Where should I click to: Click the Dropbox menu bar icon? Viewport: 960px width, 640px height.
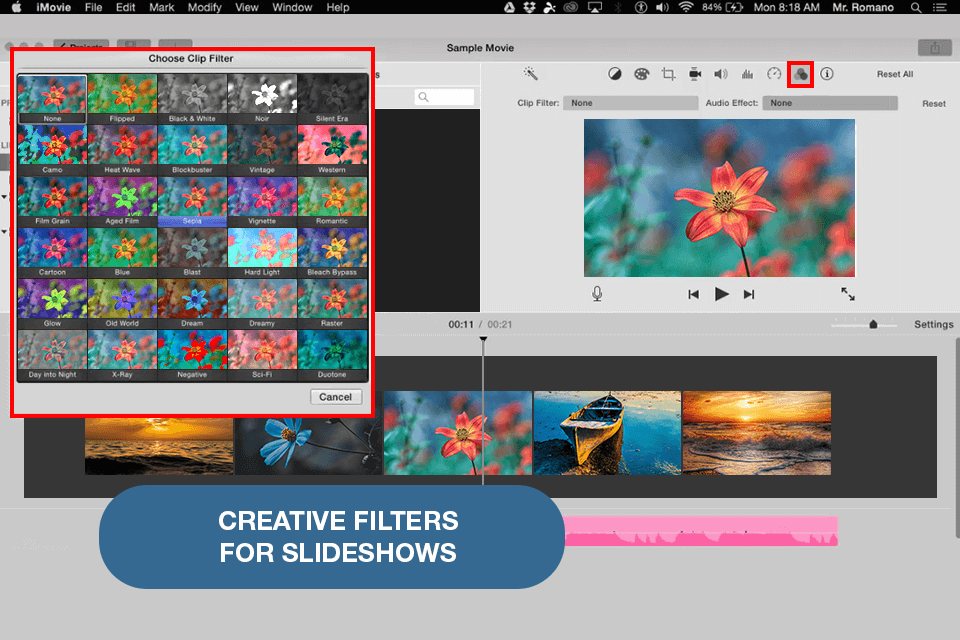[x=530, y=7]
